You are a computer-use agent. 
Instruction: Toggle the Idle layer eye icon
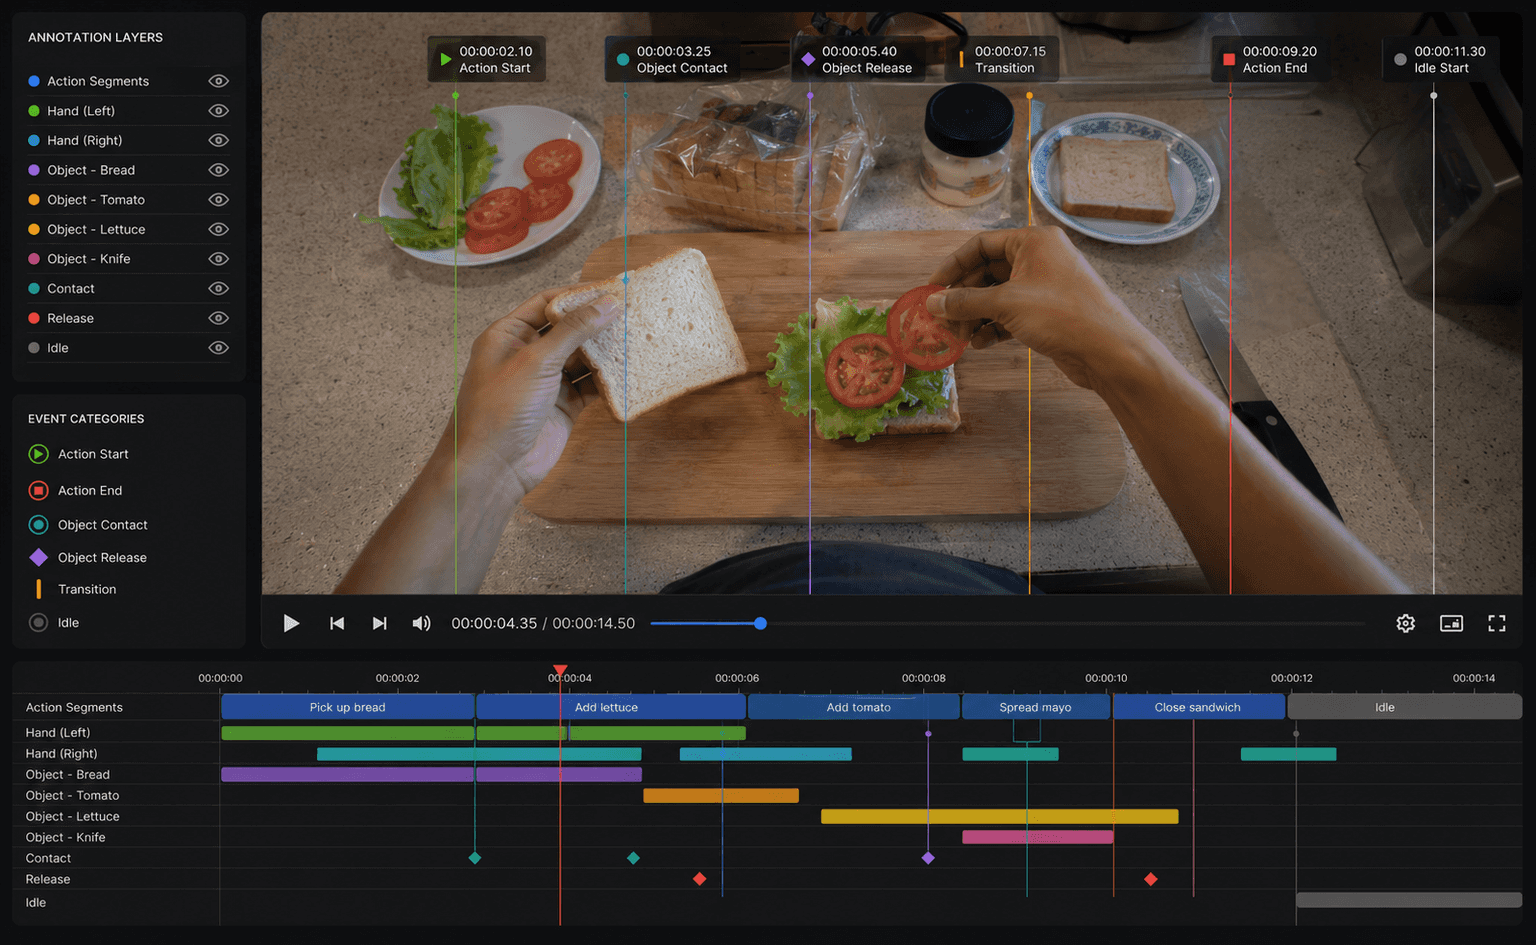click(x=218, y=348)
